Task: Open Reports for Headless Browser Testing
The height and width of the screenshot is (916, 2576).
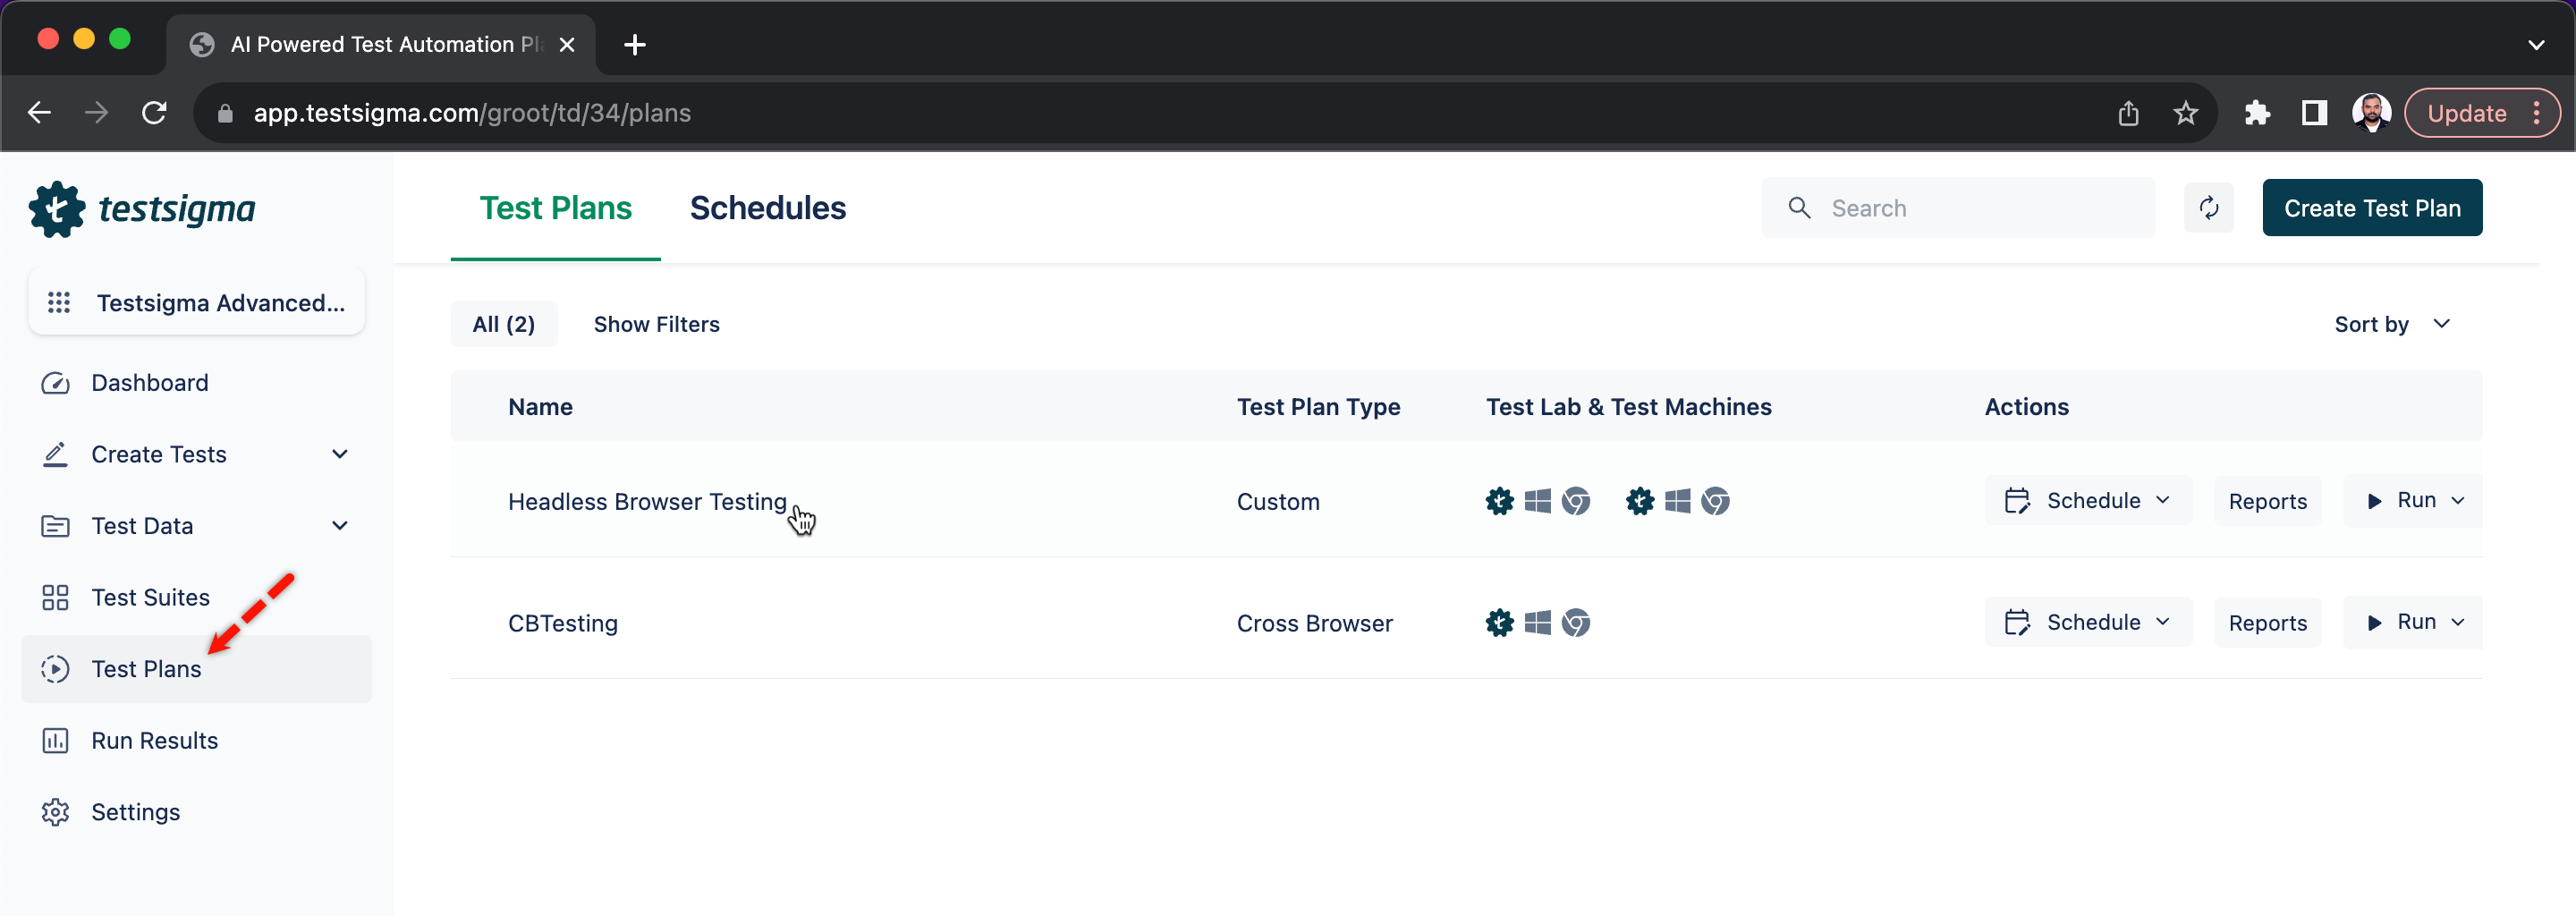Action: coord(2267,502)
